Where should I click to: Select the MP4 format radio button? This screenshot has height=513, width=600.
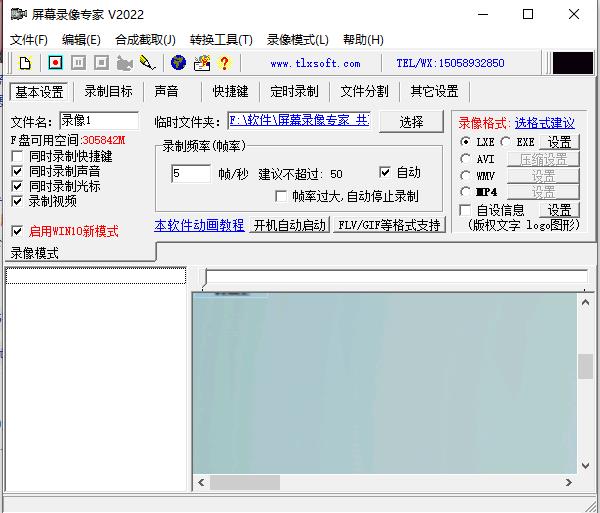click(x=465, y=191)
